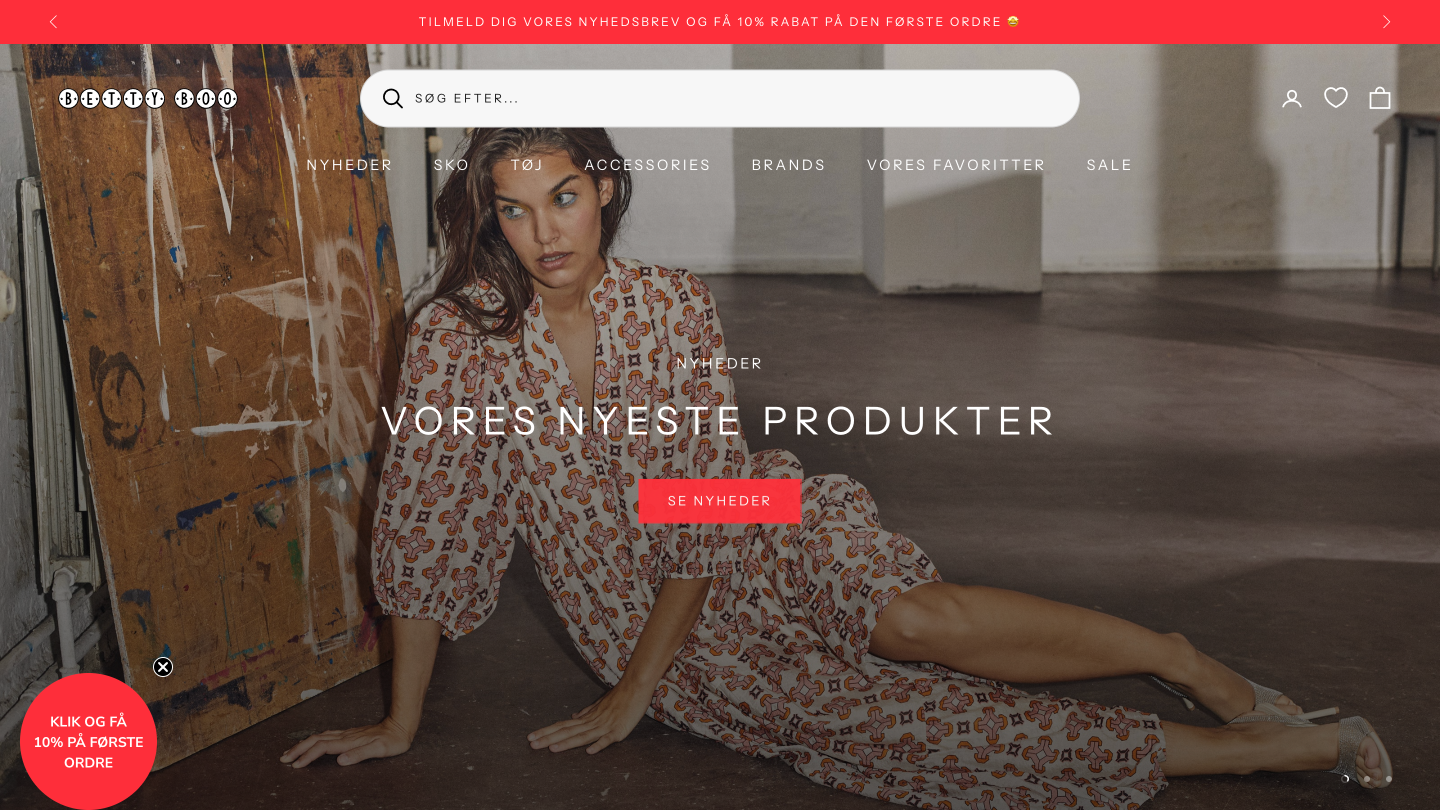Open the user account icon
The image size is (1440, 810).
pos(1292,98)
